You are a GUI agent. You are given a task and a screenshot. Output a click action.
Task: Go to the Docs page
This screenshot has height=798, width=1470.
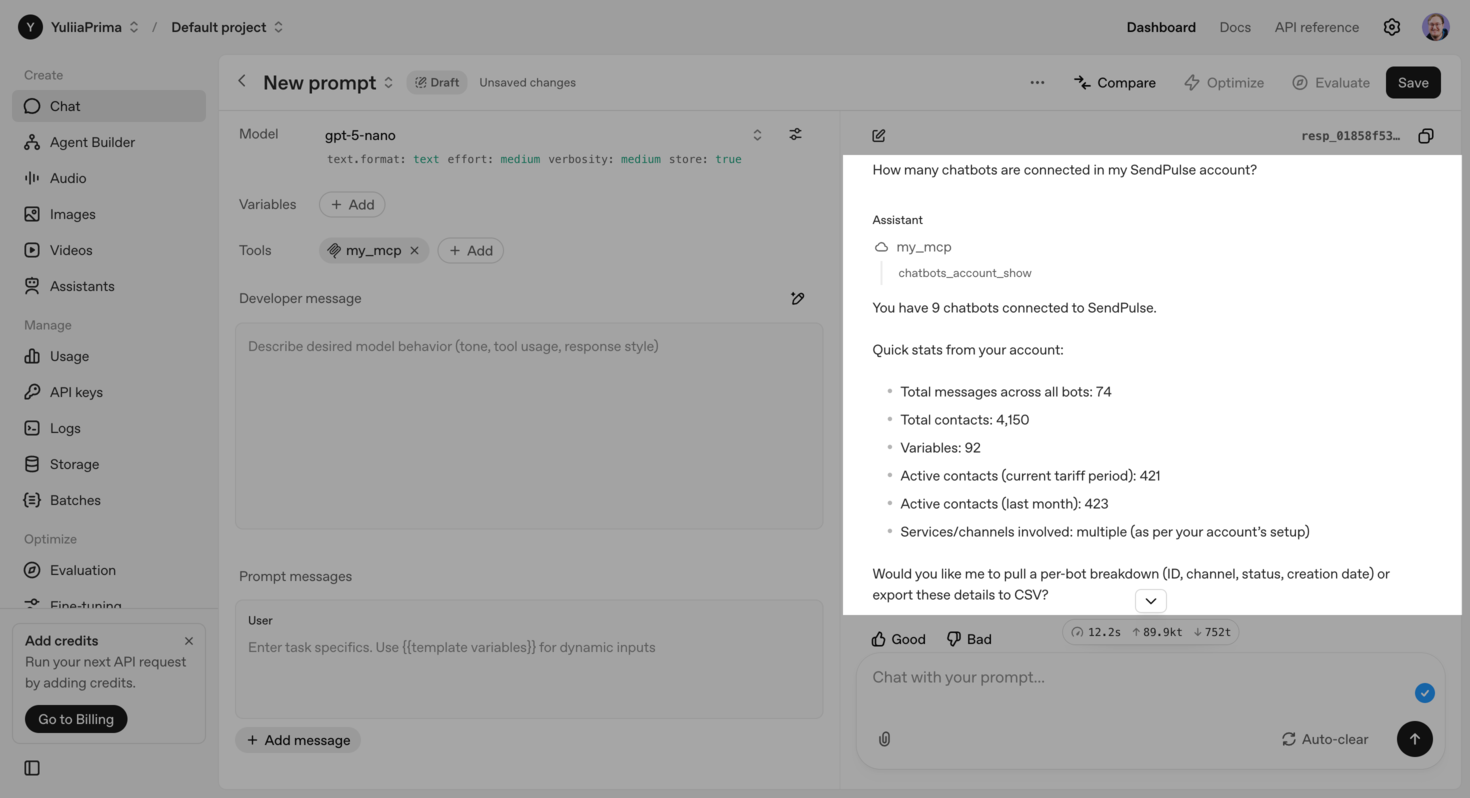pyautogui.click(x=1235, y=27)
